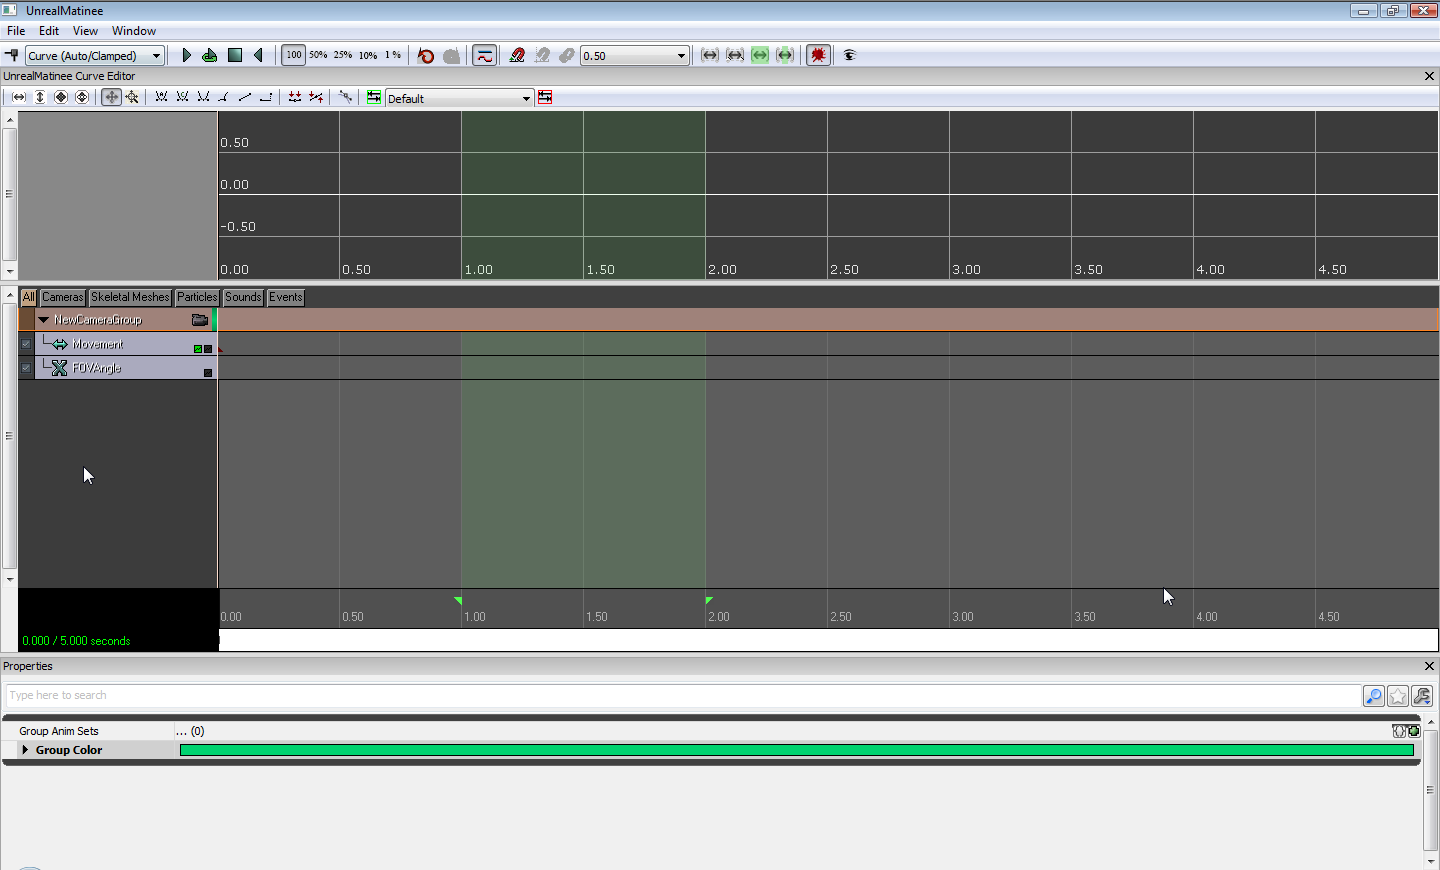Screen dimensions: 1440x870
Task: Click the looped playback button
Action: pos(210,55)
